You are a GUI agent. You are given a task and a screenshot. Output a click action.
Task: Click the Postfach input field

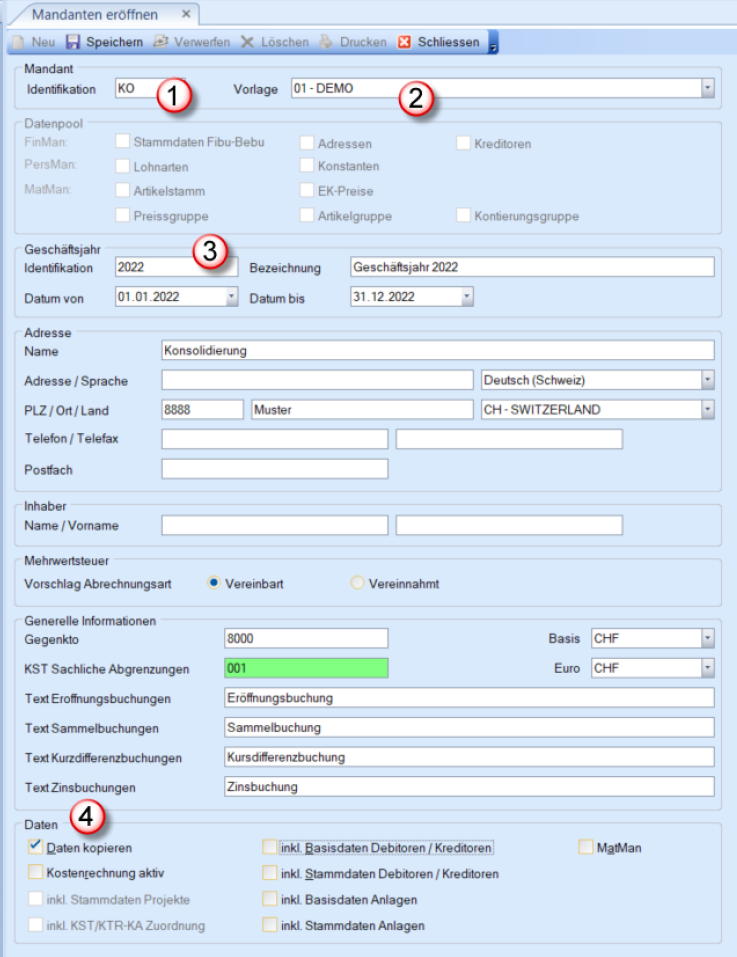click(275, 469)
